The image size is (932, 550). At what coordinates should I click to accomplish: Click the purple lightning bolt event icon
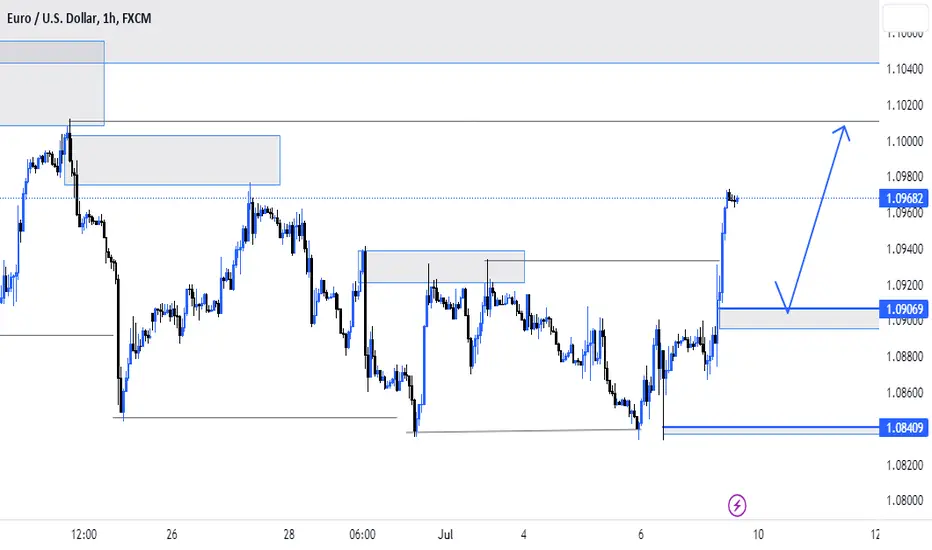[x=737, y=505]
